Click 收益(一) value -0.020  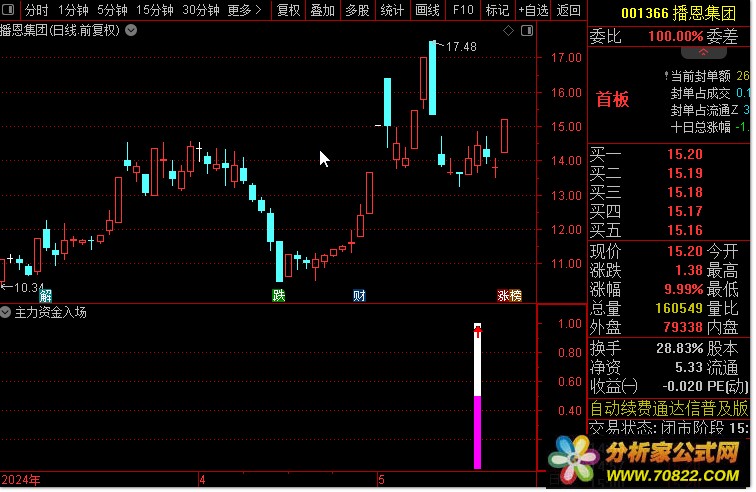pyautogui.click(x=682, y=386)
